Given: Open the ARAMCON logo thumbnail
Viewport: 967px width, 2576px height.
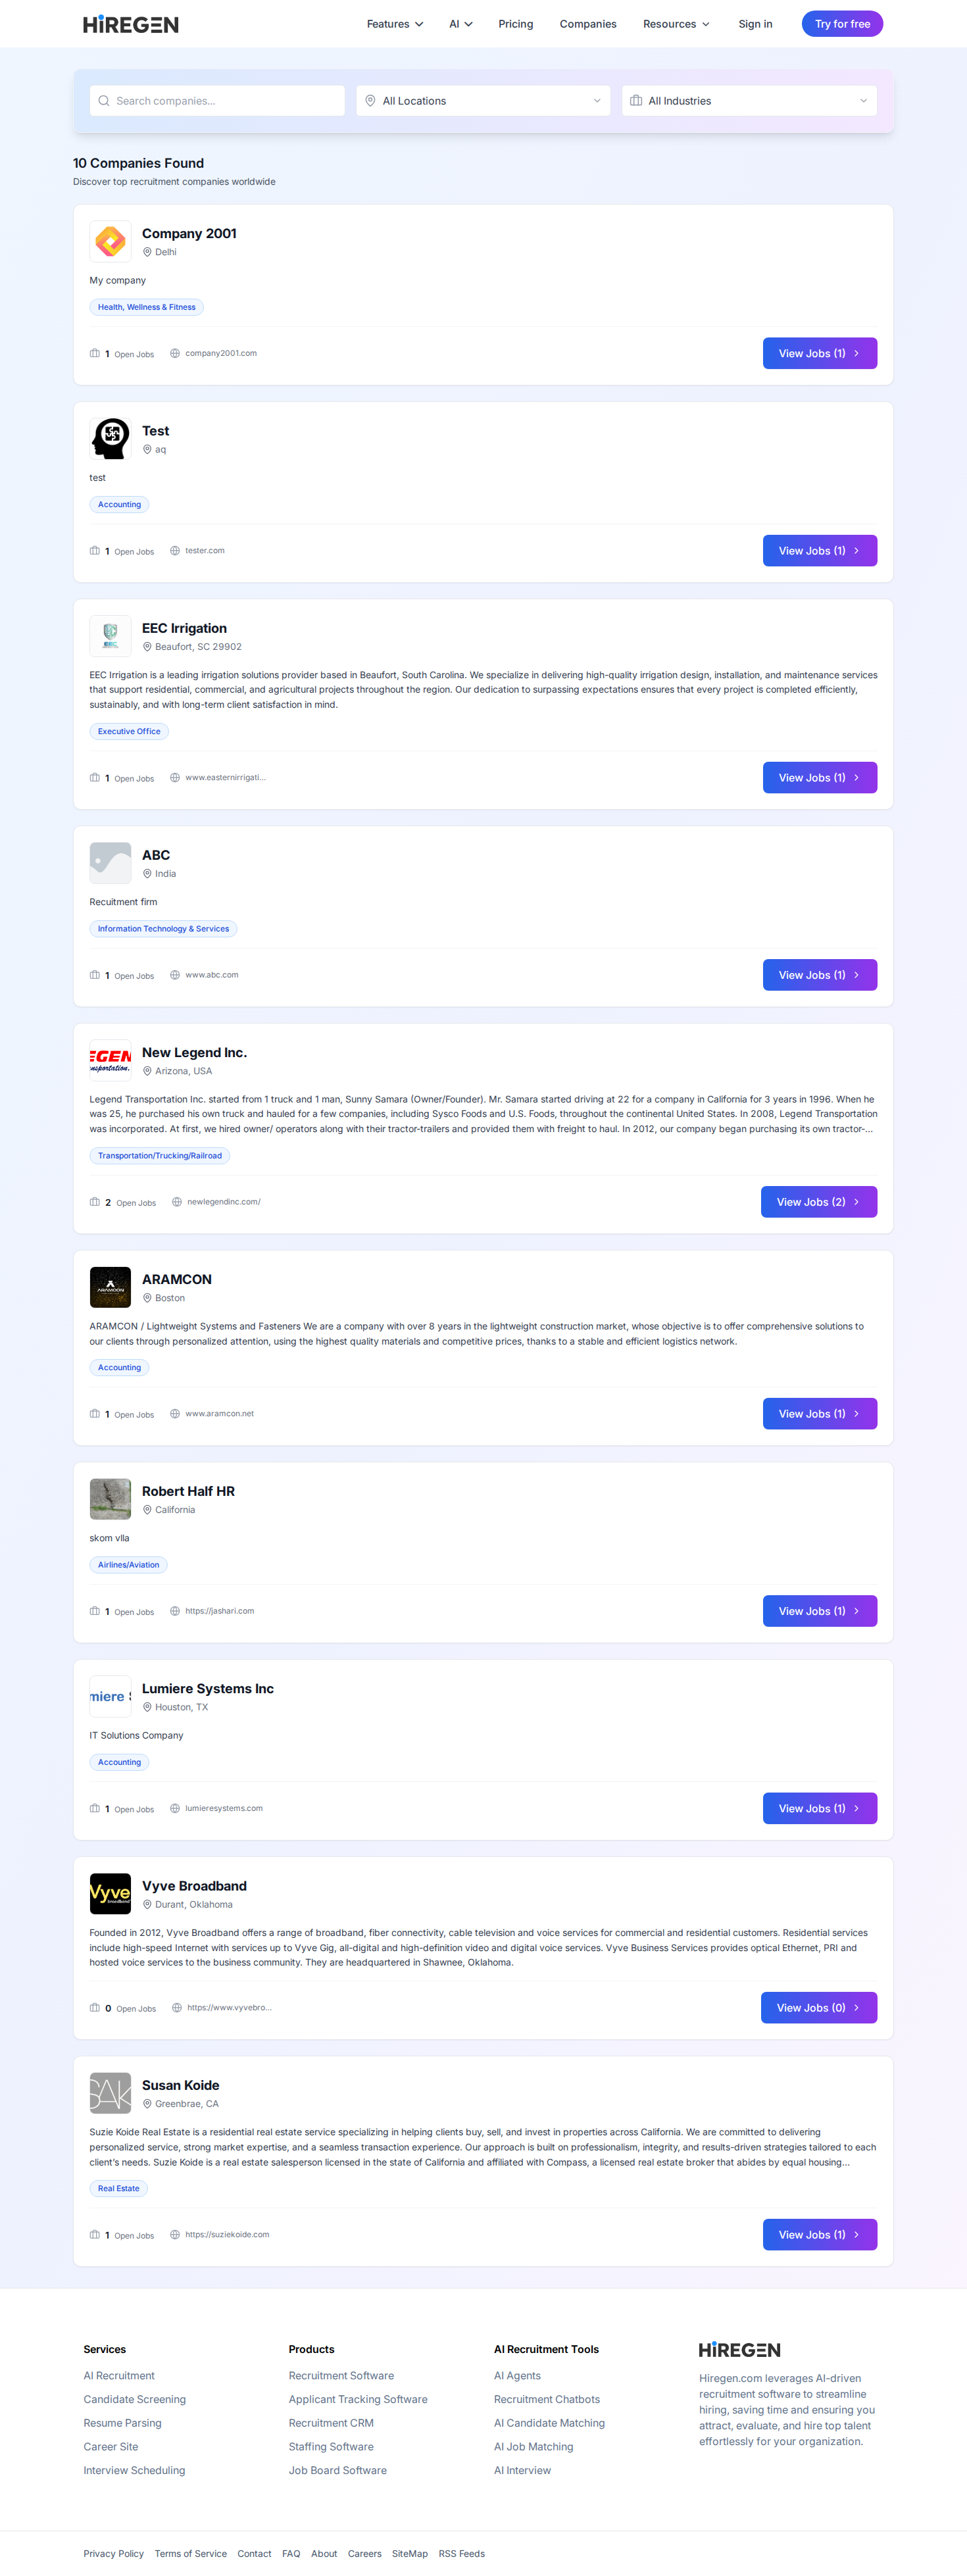Looking at the screenshot, I should coord(110,1287).
